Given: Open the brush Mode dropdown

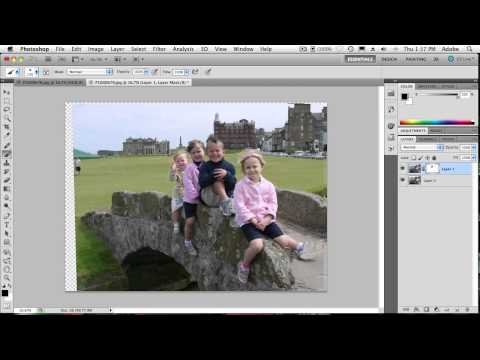Looking at the screenshot, I should (x=90, y=72).
